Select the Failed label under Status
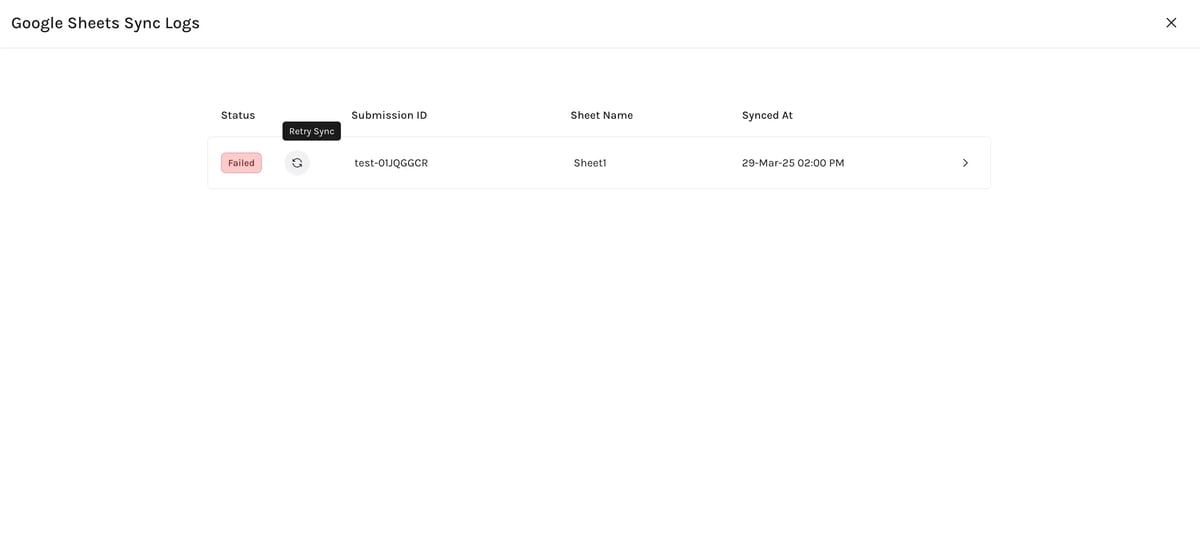Image resolution: width=1200 pixels, height=560 pixels. tap(241, 163)
